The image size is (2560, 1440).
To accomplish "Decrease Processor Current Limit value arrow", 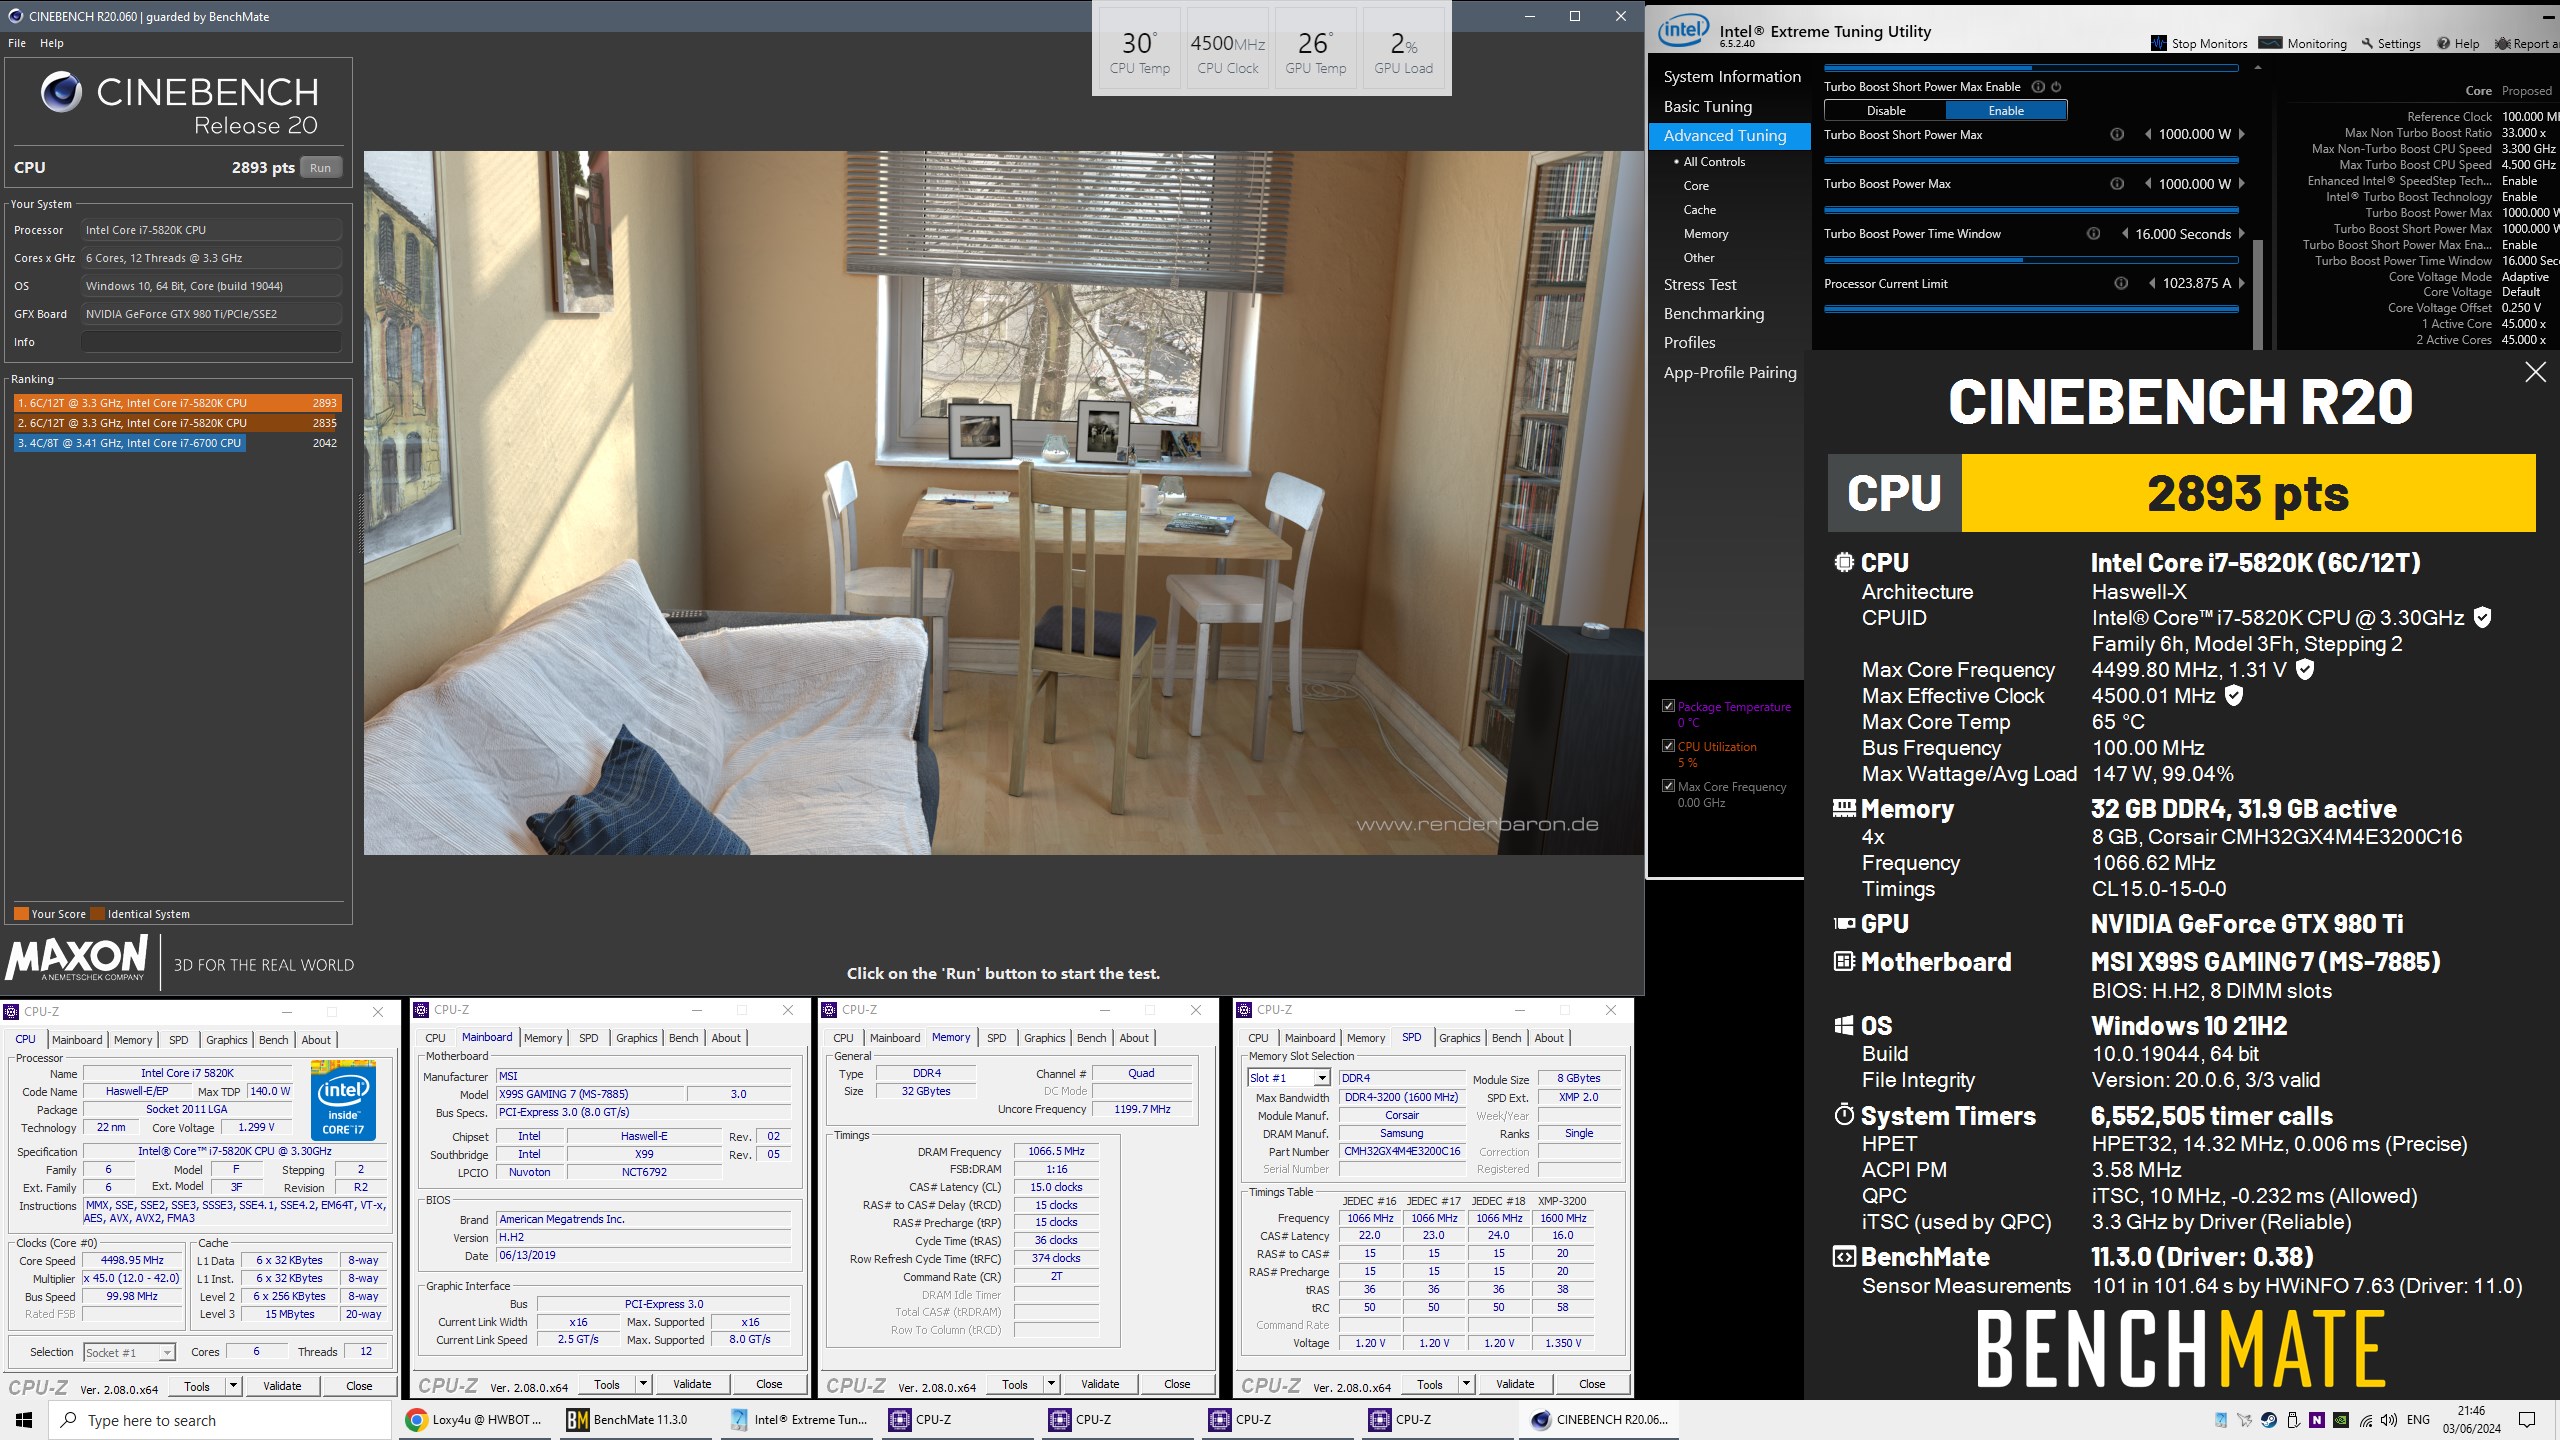I will tap(2151, 284).
